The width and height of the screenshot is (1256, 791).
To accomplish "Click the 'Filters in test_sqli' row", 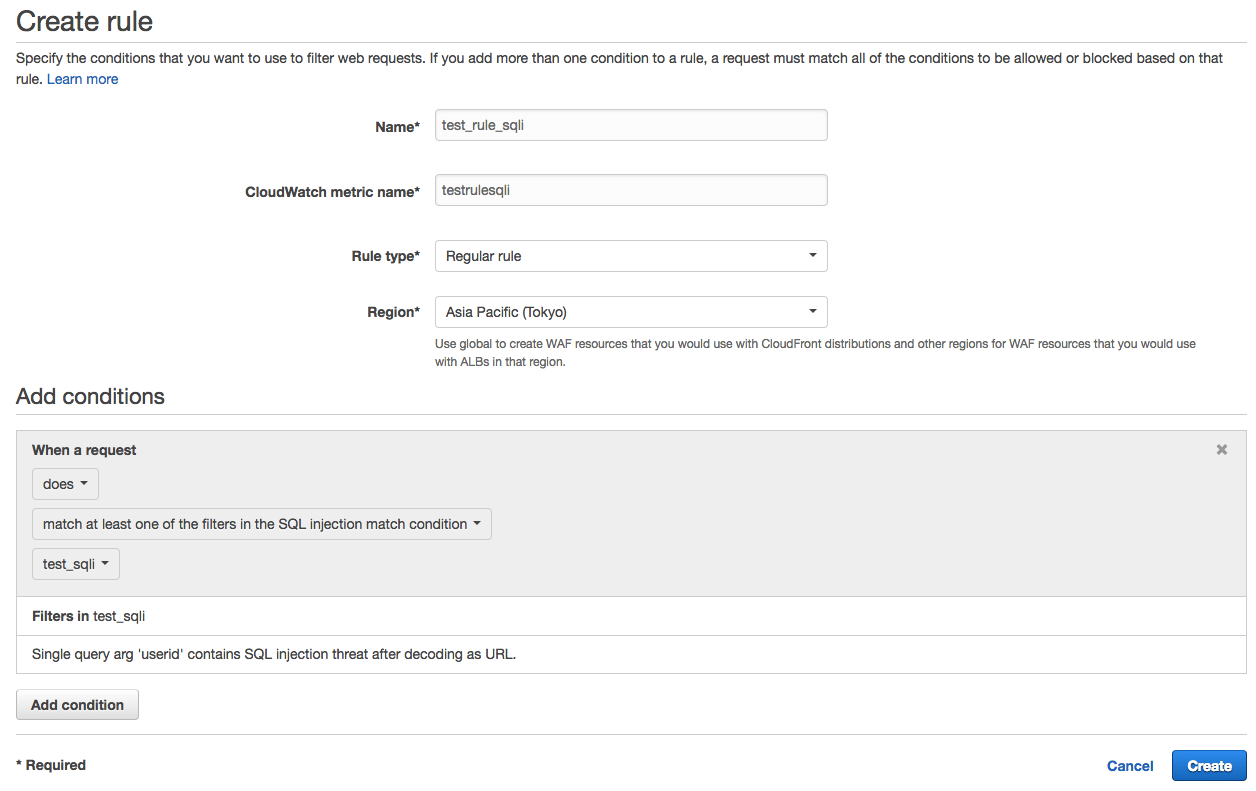I will click(631, 616).
